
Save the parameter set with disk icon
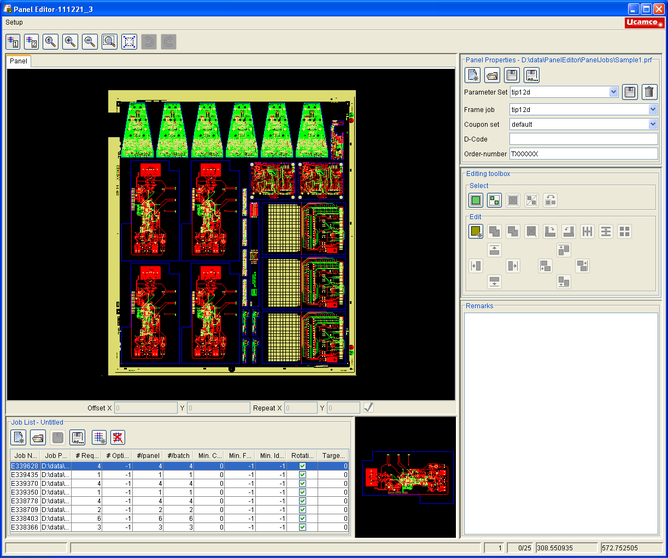630,92
